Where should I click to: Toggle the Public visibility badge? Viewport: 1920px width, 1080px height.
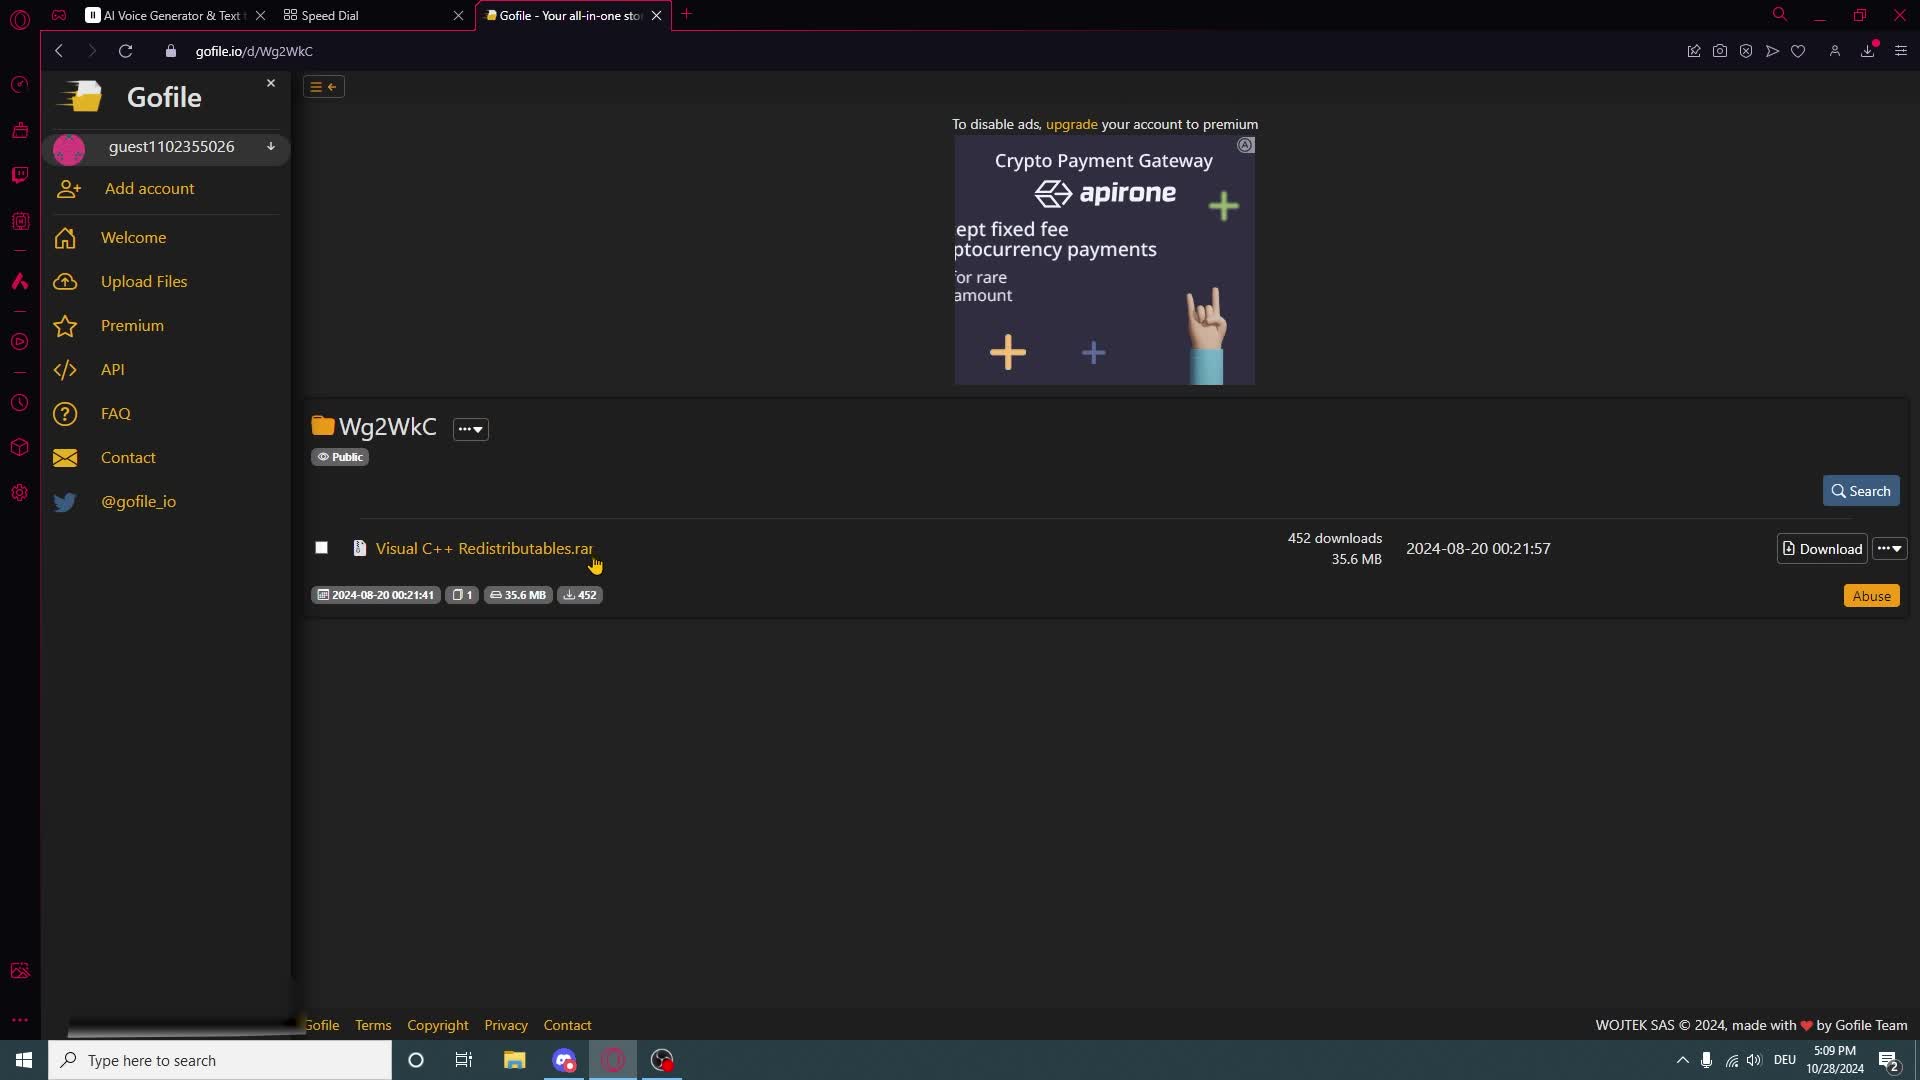(339, 457)
